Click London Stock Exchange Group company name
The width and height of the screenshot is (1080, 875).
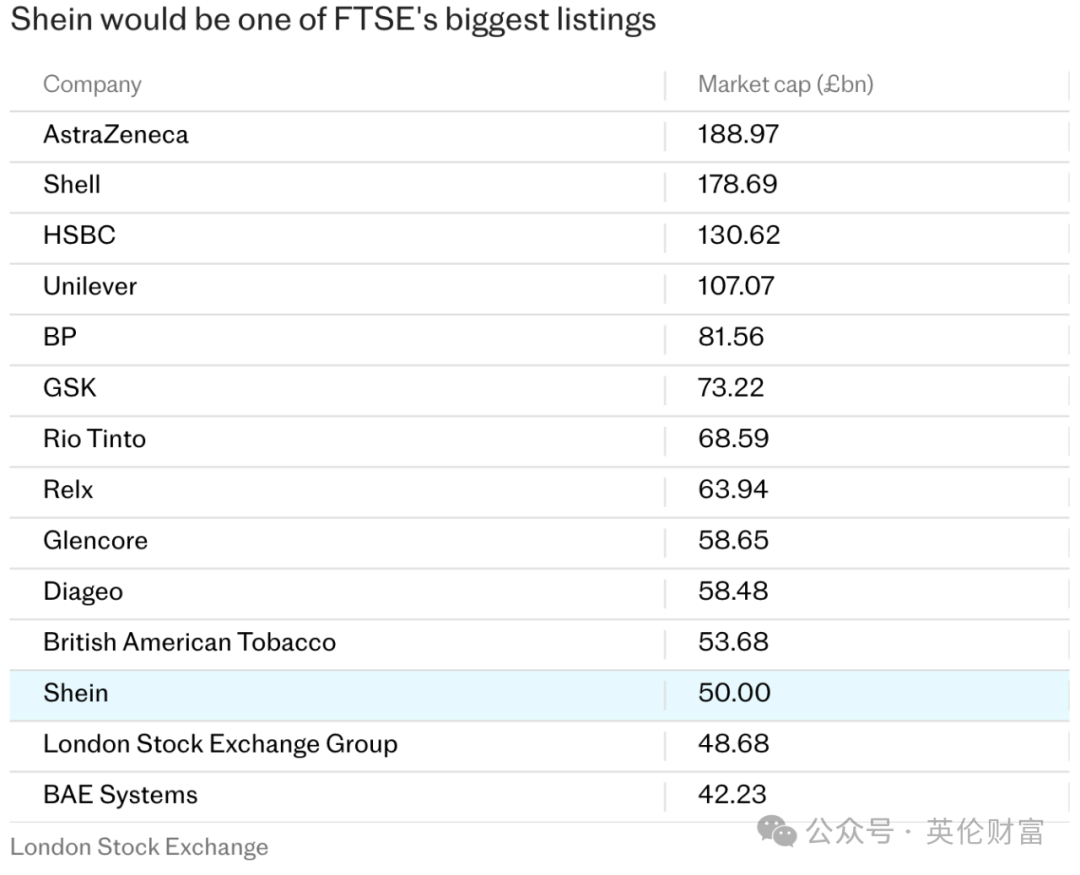pyautogui.click(x=220, y=745)
